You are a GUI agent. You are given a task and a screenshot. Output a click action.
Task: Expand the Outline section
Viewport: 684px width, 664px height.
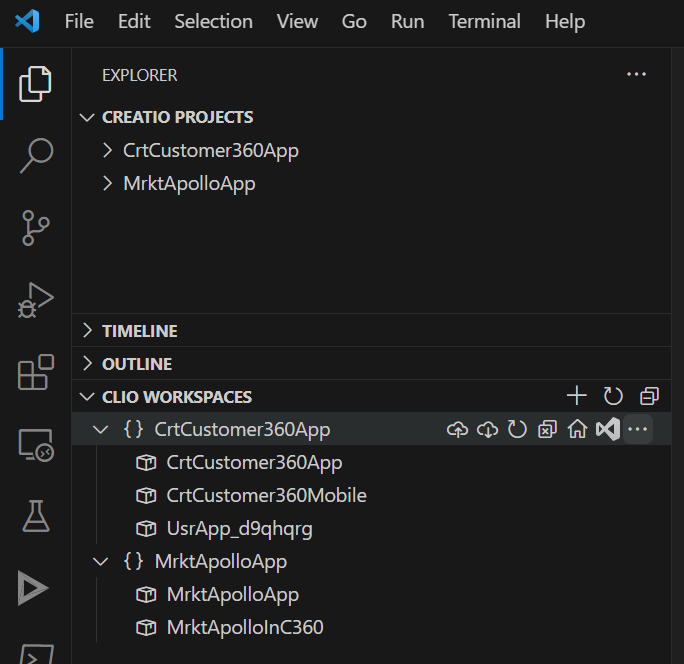[87, 363]
